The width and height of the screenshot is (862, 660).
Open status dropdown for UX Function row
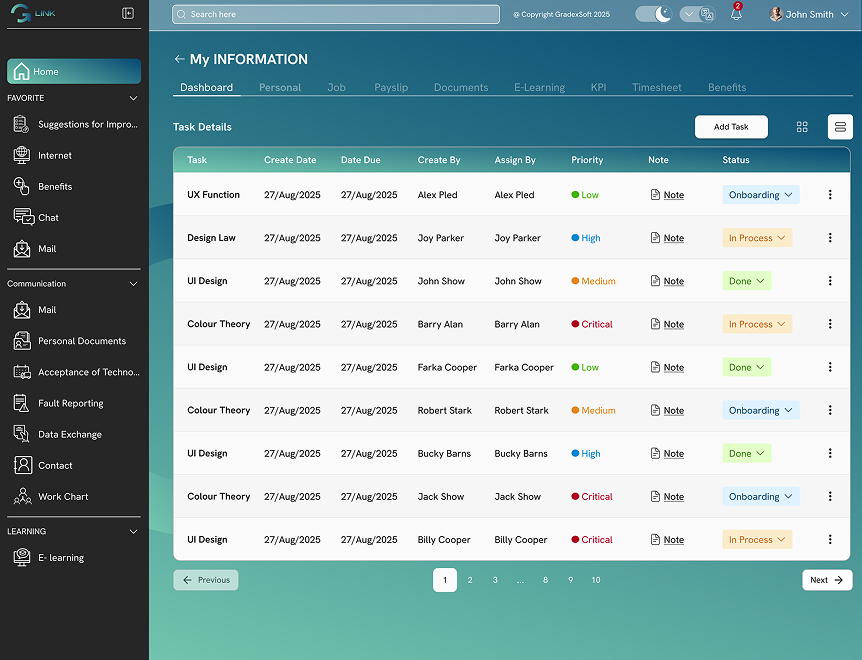(x=760, y=195)
